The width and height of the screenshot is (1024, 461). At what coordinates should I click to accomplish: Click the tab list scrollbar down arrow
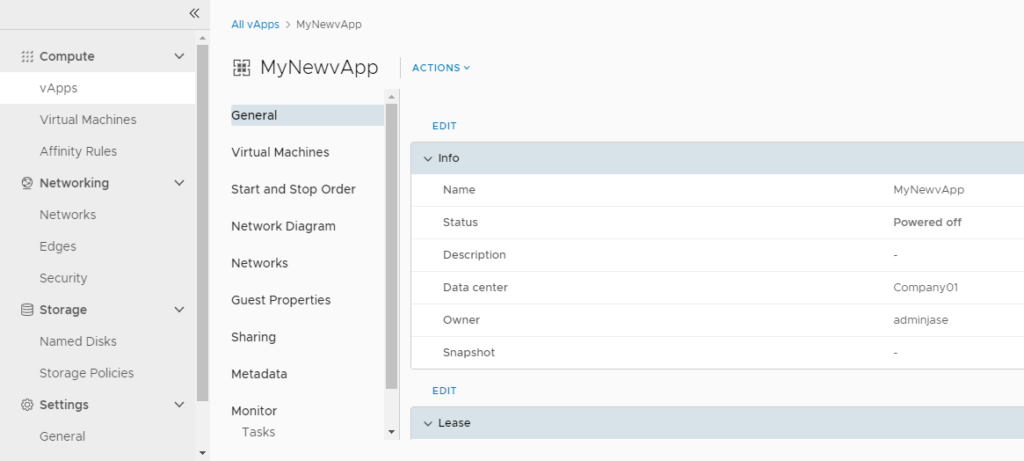pos(391,432)
